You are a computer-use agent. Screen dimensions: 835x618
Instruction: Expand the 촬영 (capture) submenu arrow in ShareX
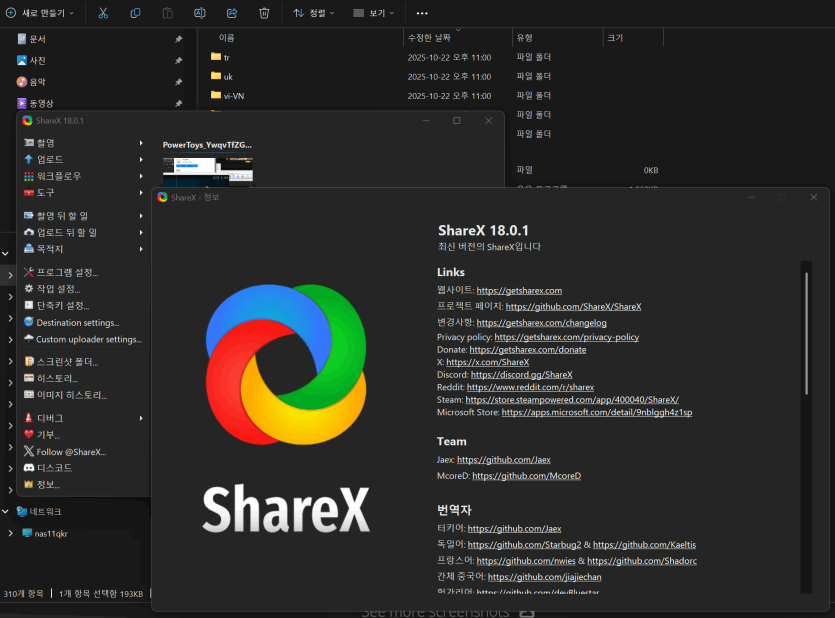coord(141,143)
